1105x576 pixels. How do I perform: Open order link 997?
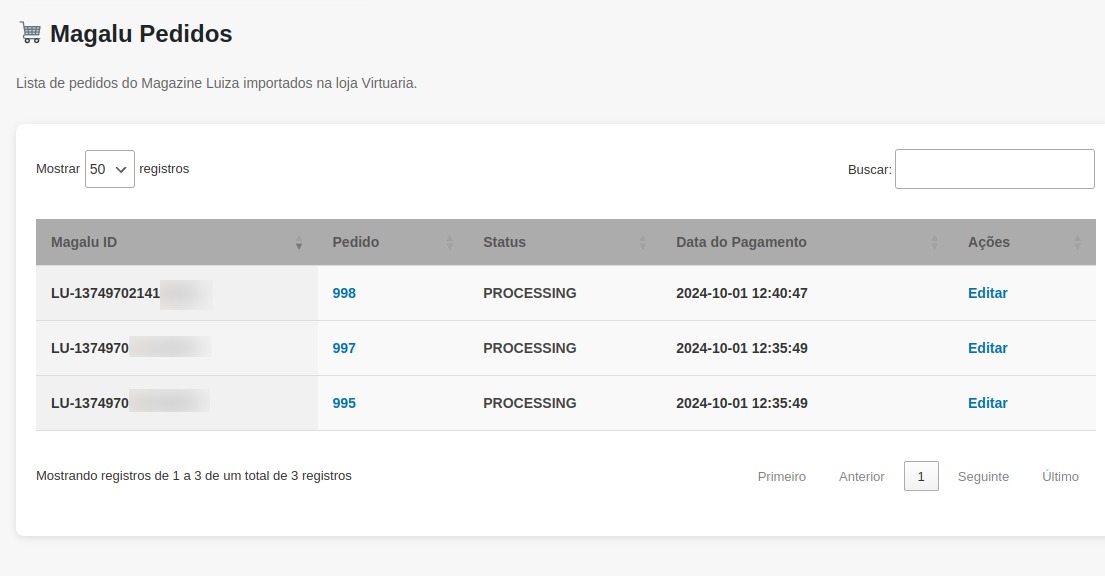point(344,348)
